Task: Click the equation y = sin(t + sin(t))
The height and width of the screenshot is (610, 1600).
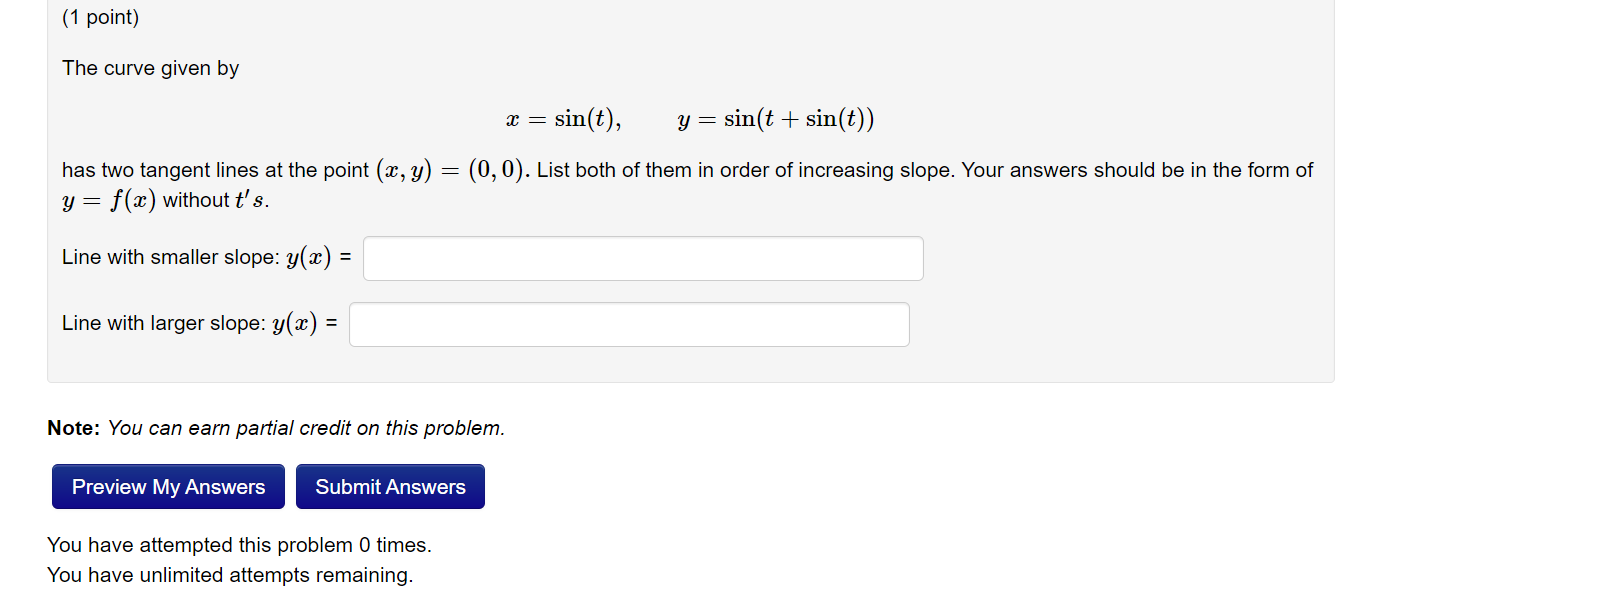Action: point(777,118)
